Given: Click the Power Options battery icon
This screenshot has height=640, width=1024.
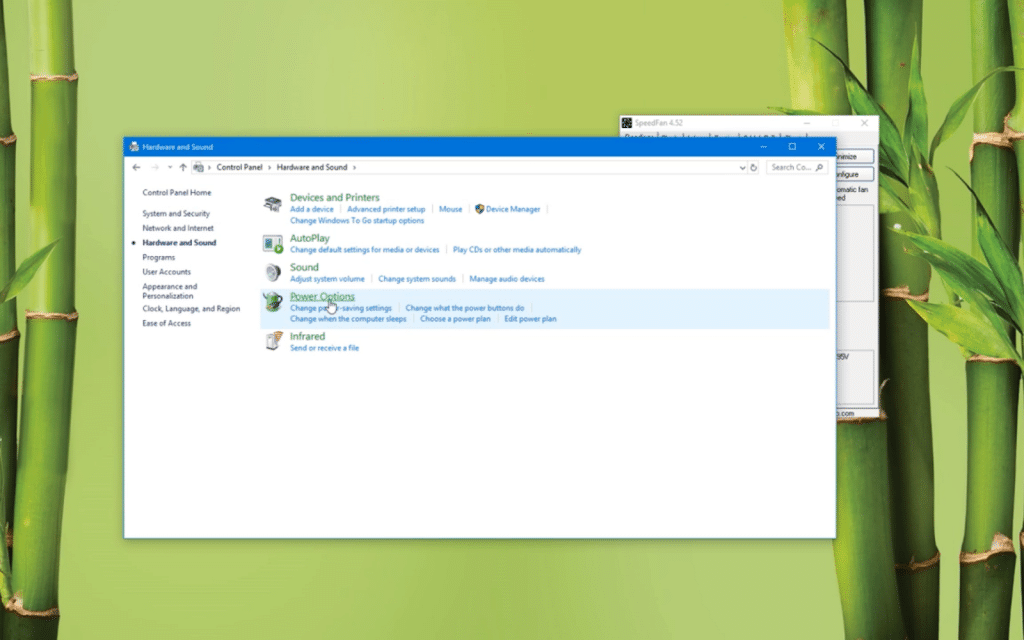Looking at the screenshot, I should 272,302.
